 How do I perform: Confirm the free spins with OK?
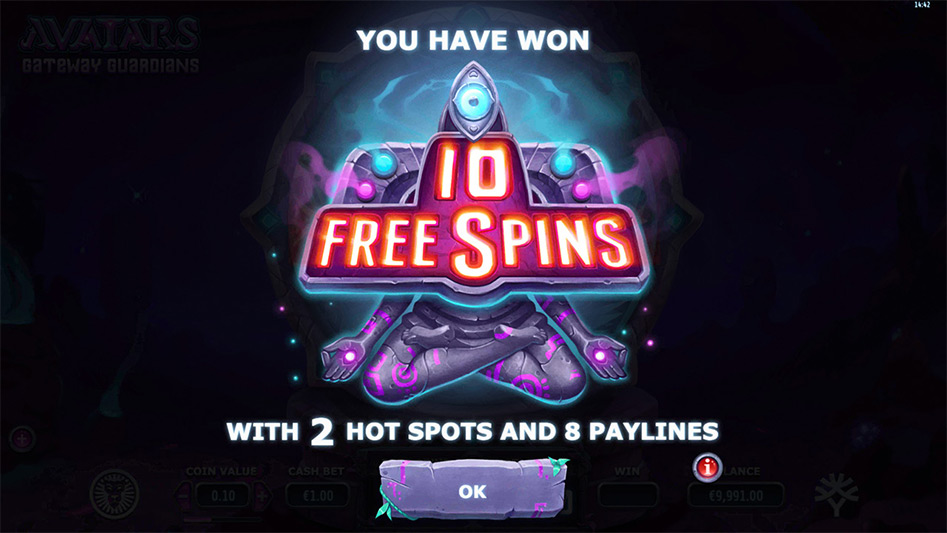click(473, 490)
